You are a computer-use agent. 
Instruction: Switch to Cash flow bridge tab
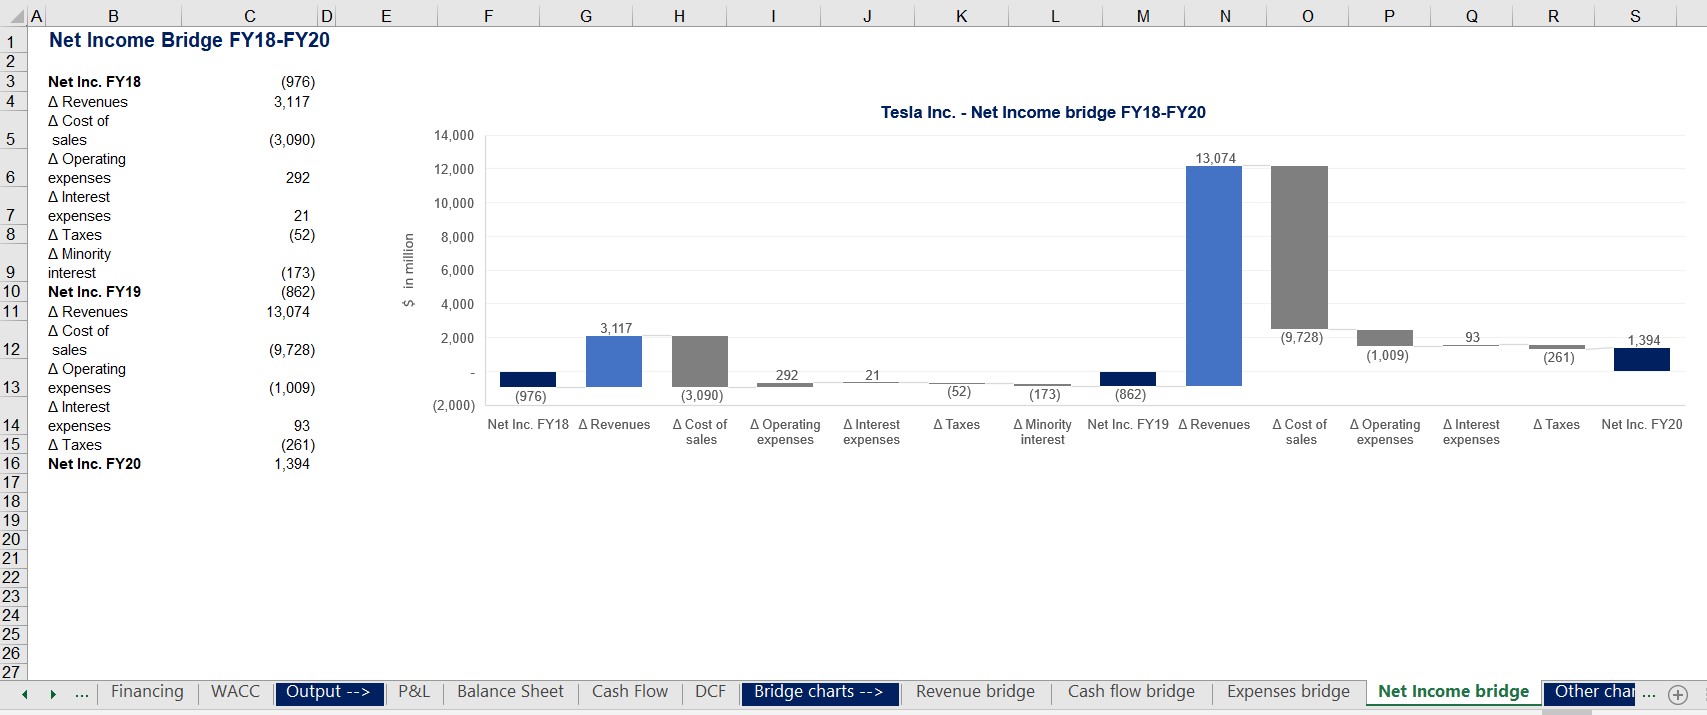1131,692
